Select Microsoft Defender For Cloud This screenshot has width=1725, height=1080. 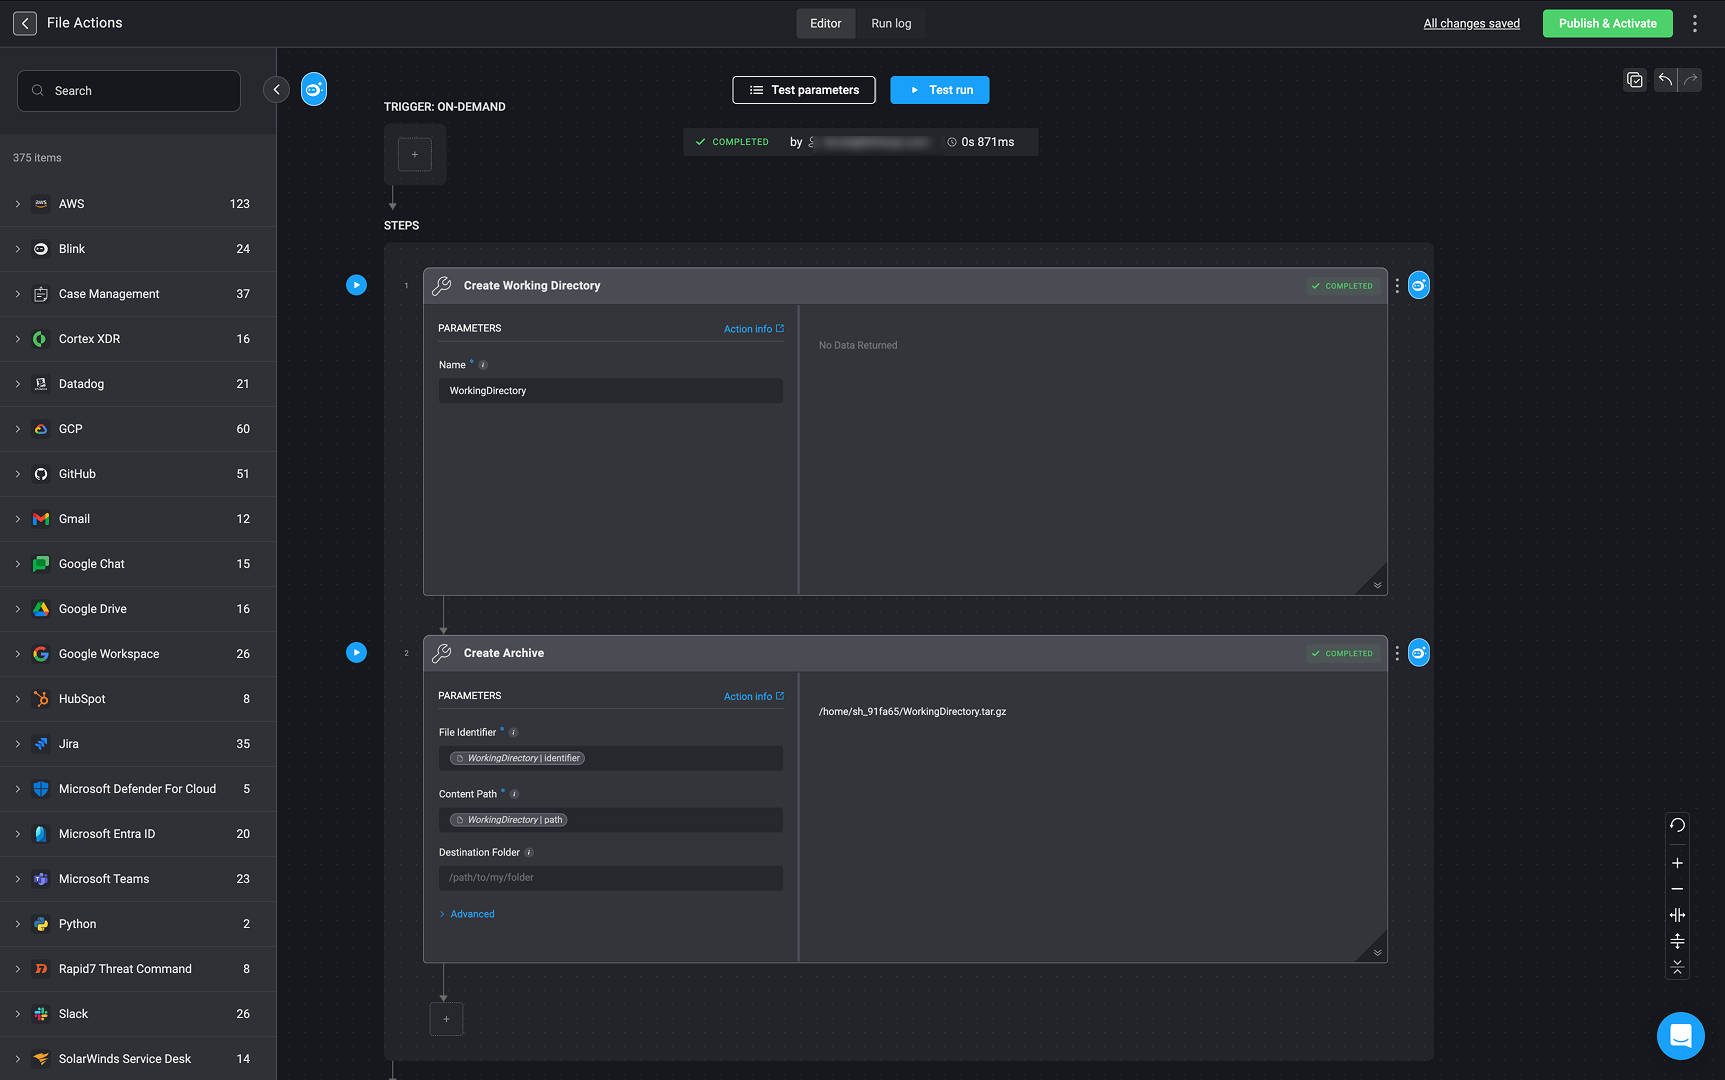coord(138,789)
